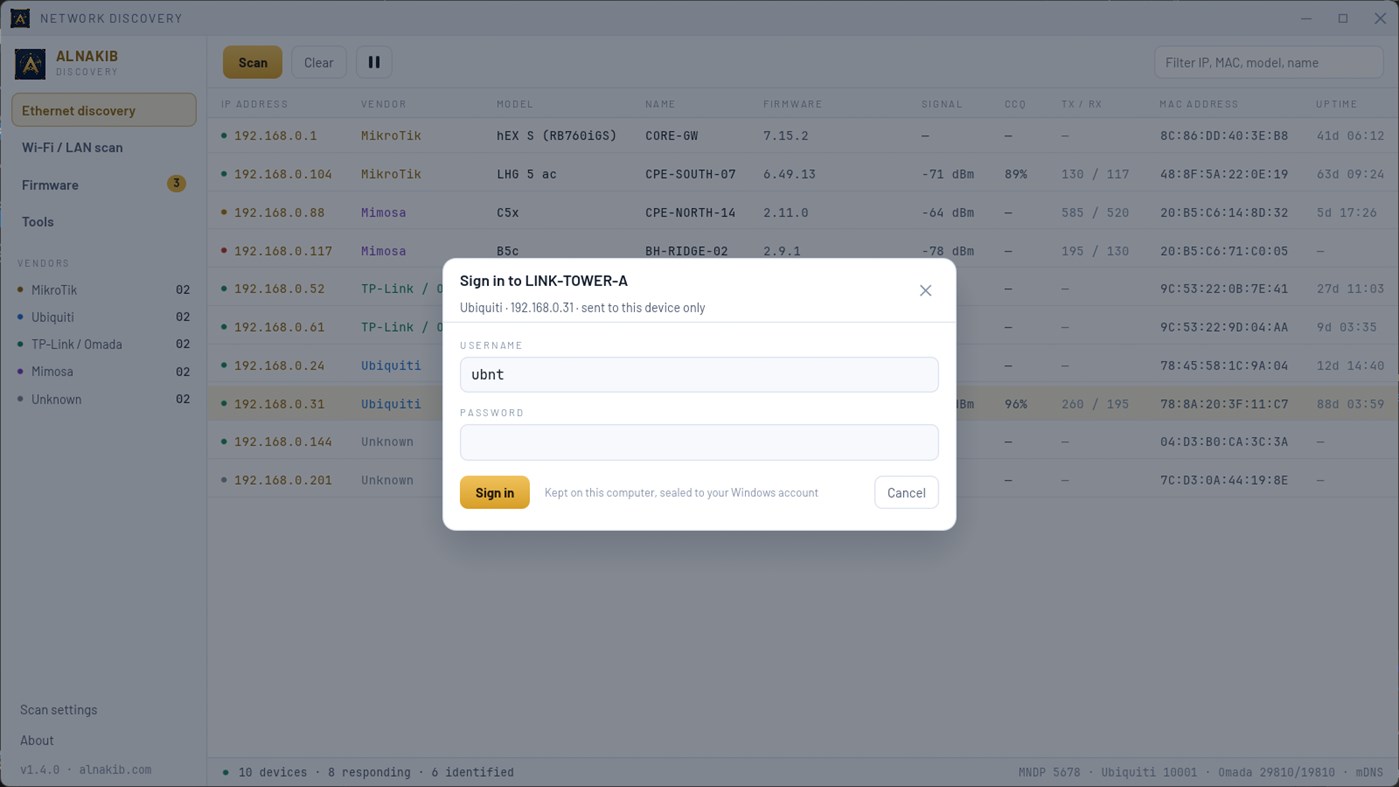
Task: Sort by the Name column header
Action: tap(660, 104)
